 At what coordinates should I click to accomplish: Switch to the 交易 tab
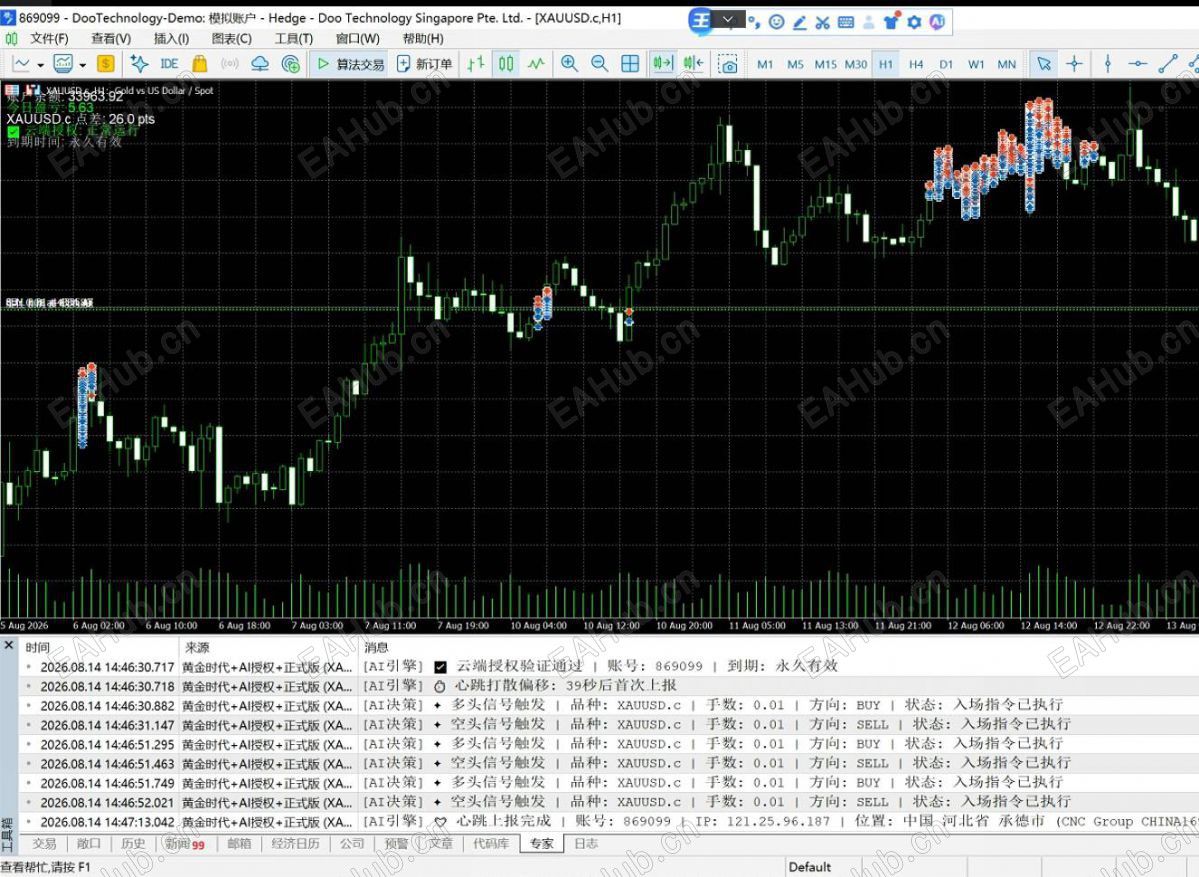(x=44, y=843)
